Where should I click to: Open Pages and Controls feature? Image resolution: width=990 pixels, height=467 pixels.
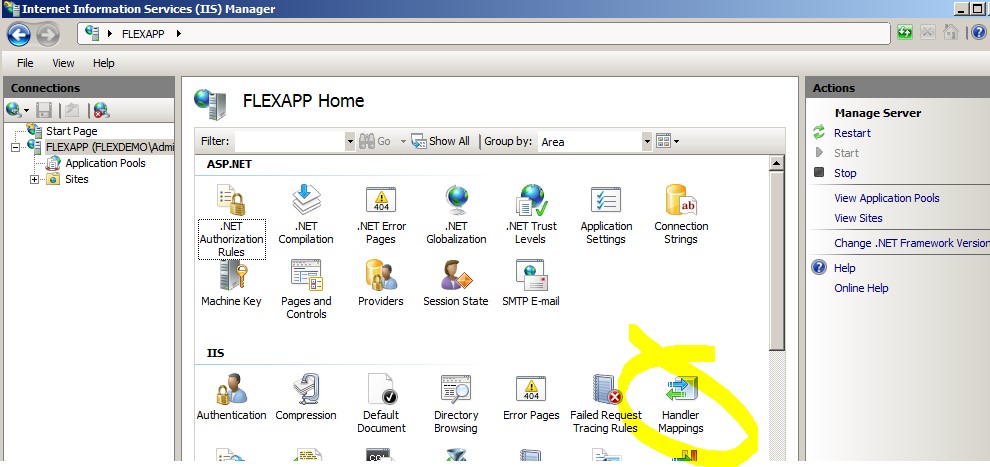pyautogui.click(x=306, y=290)
